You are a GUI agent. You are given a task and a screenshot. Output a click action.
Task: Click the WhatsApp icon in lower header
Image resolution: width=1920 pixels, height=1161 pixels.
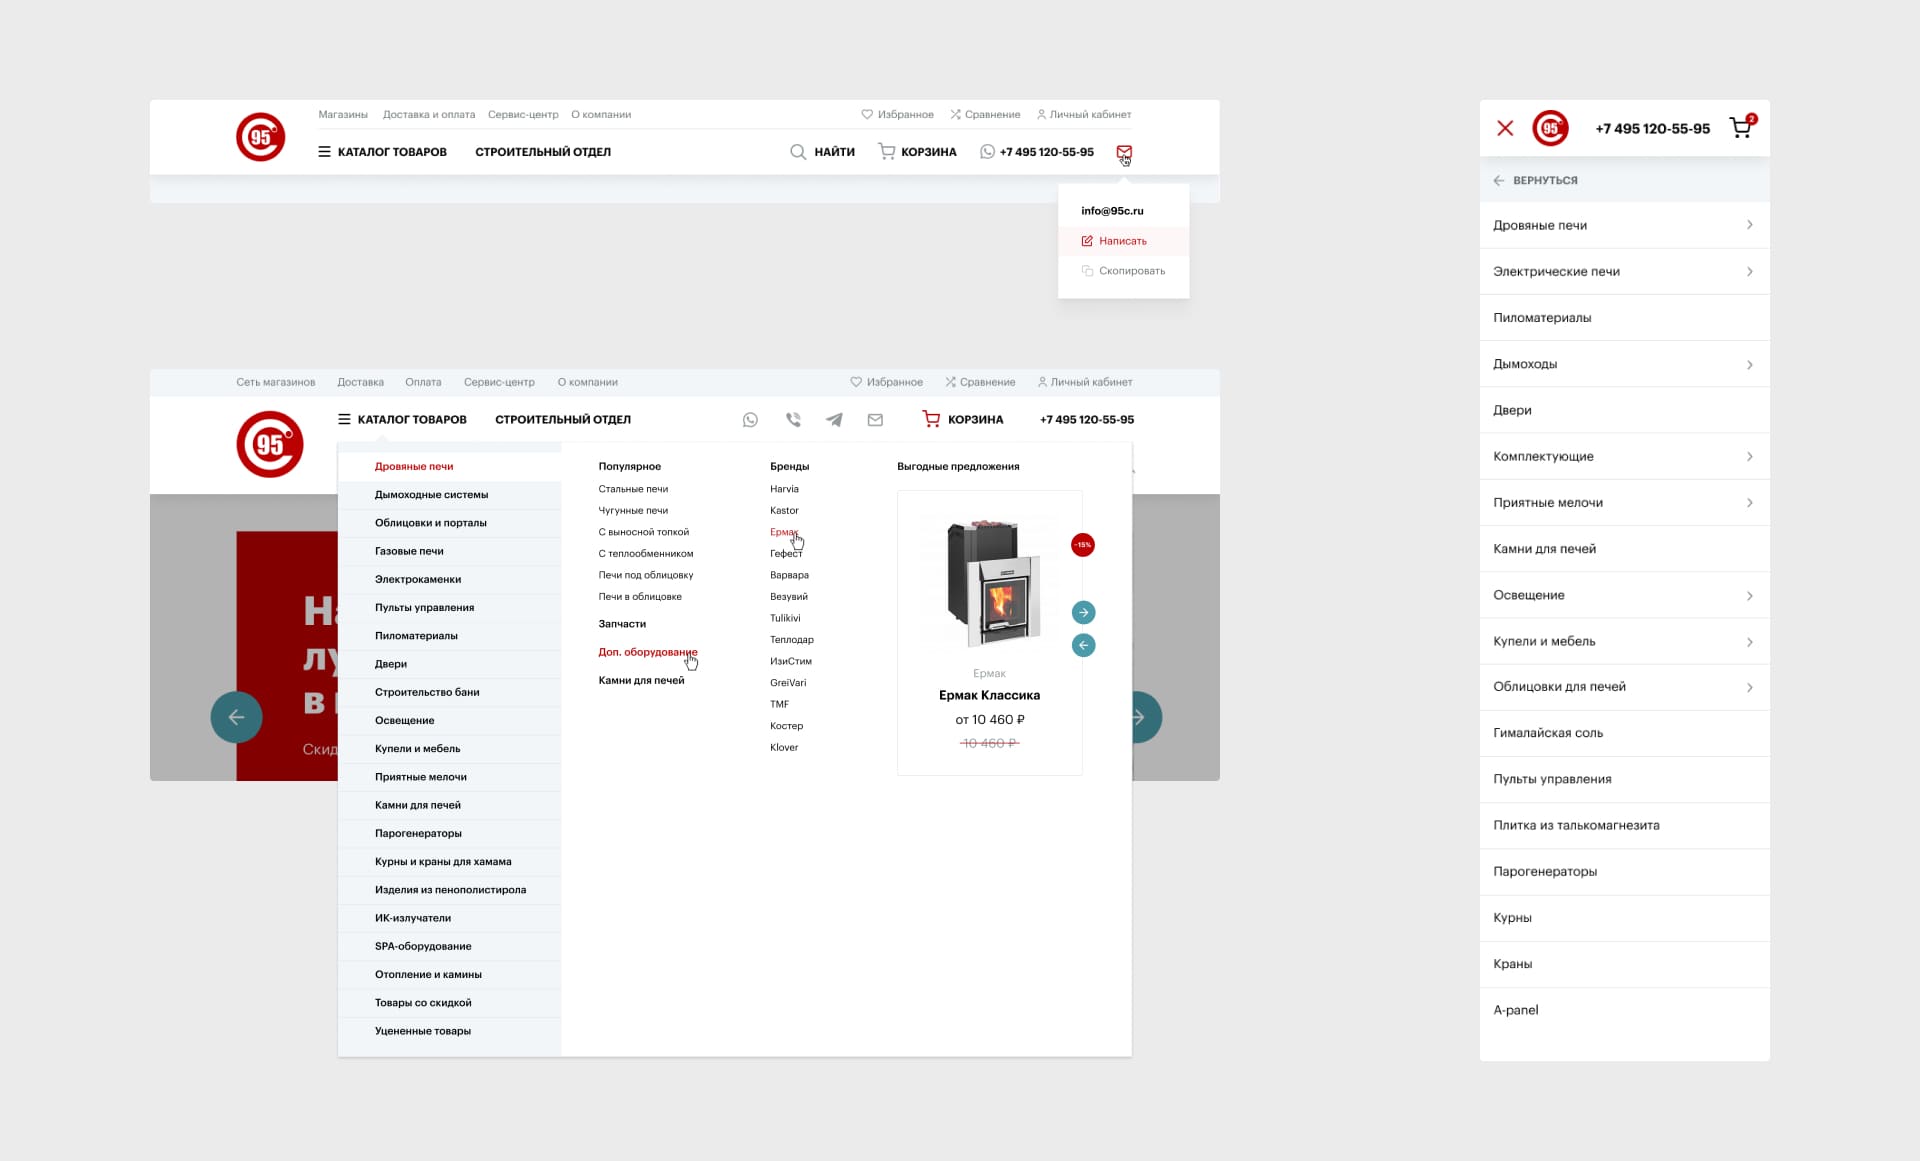pos(750,420)
